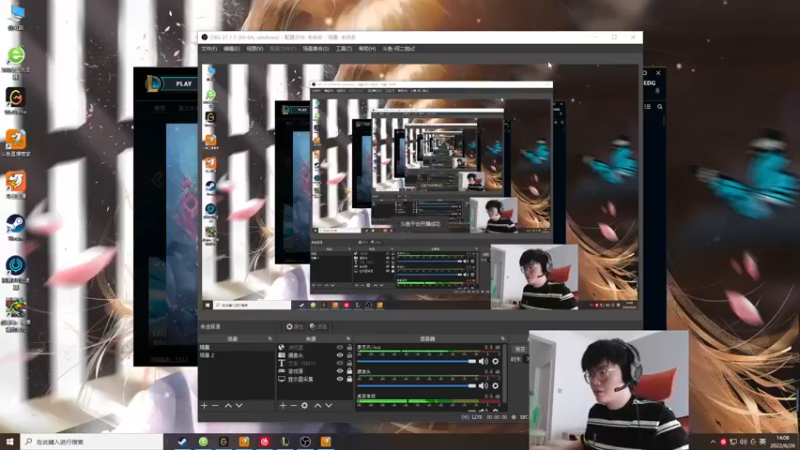Open source Properties (属性) with gear icon

tap(294, 327)
